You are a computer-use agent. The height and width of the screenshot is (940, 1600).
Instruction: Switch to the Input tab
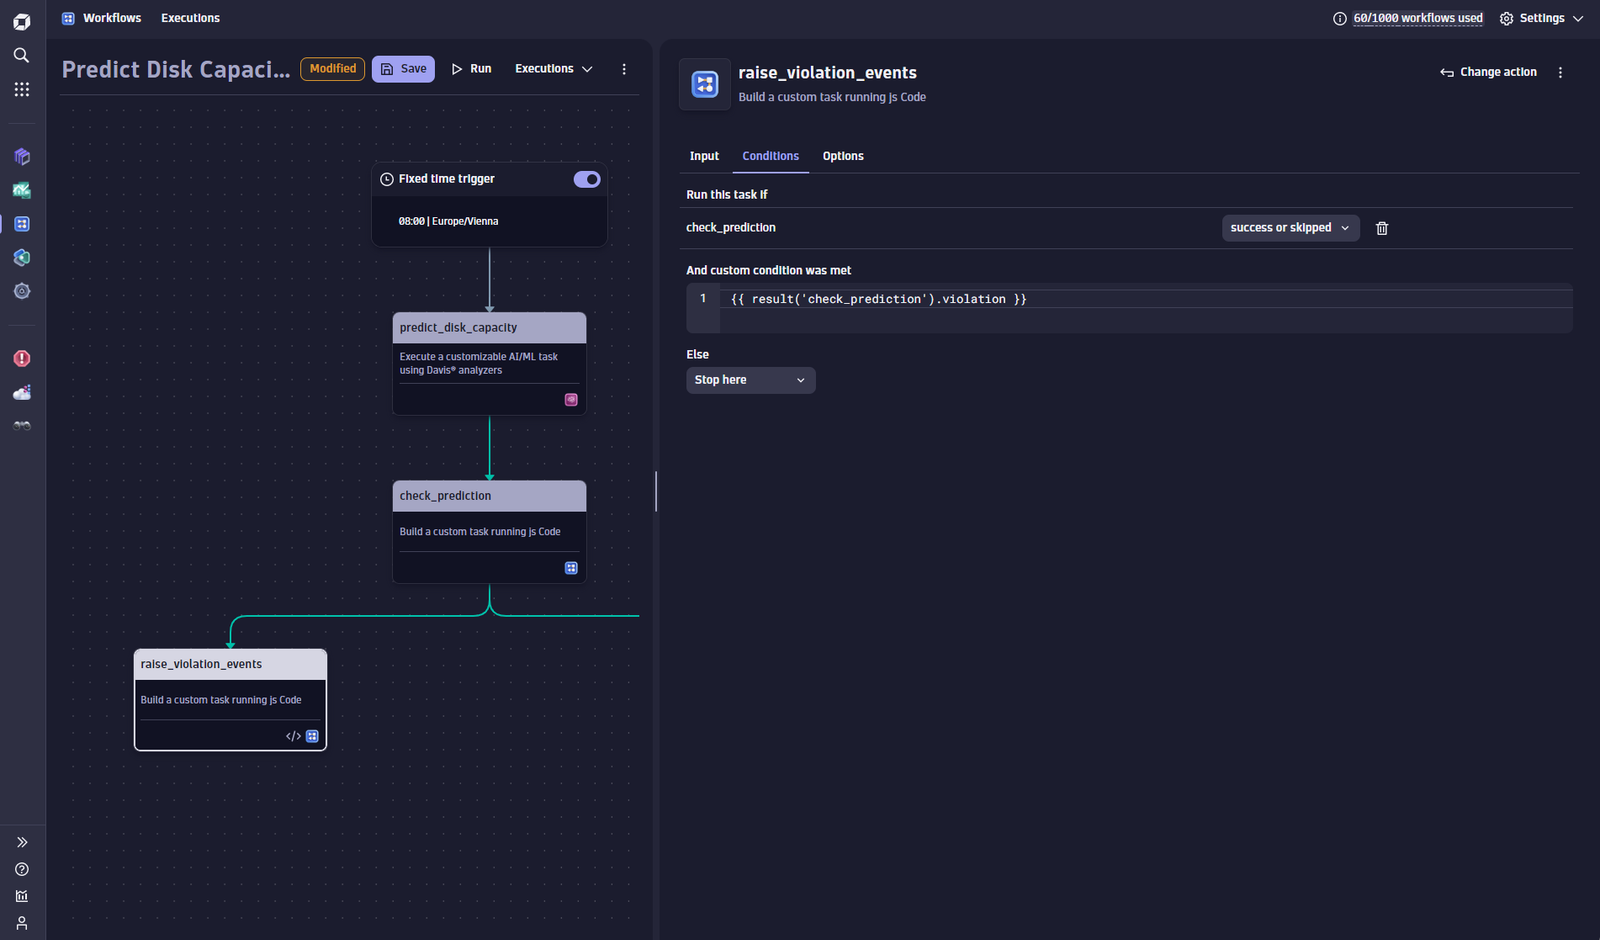(704, 156)
